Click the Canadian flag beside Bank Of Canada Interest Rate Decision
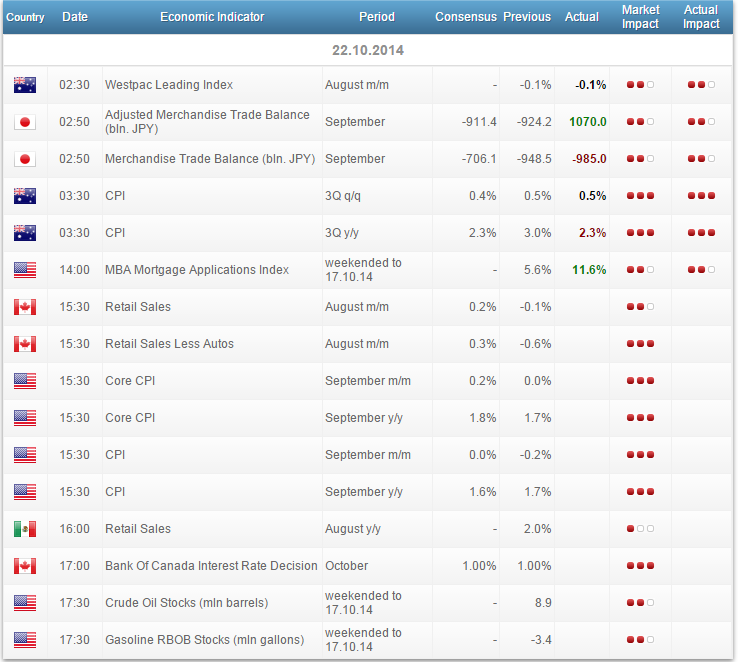The height and width of the screenshot is (662, 738). click(25, 566)
